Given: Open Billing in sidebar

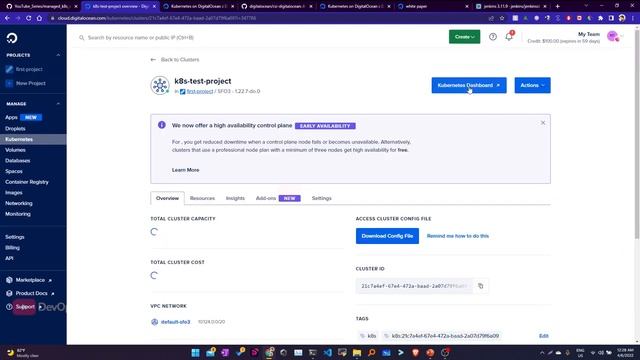Looking at the screenshot, I should (x=12, y=247).
